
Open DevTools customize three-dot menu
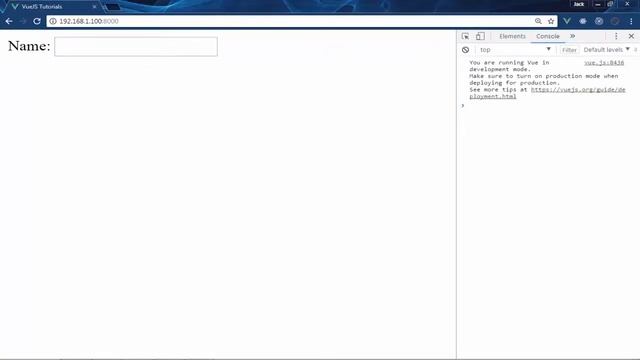616,36
